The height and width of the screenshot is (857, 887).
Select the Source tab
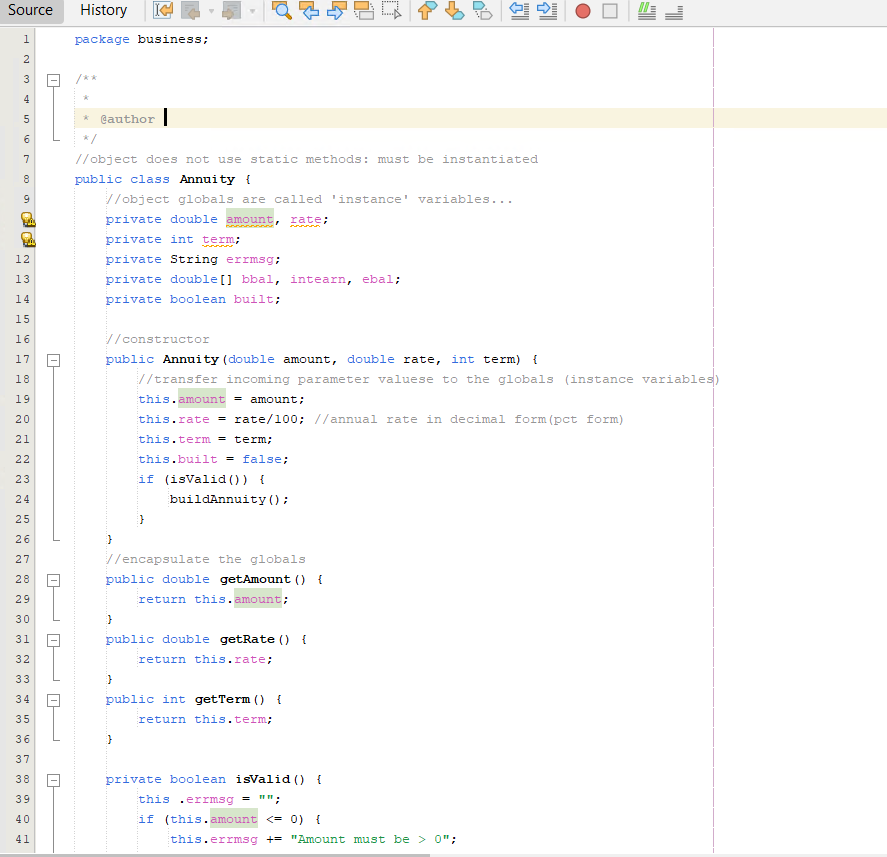click(31, 11)
